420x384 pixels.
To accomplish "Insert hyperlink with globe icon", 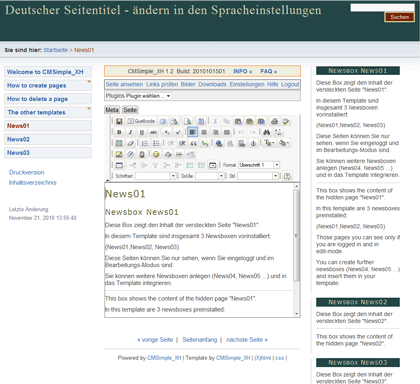I will (x=219, y=143).
